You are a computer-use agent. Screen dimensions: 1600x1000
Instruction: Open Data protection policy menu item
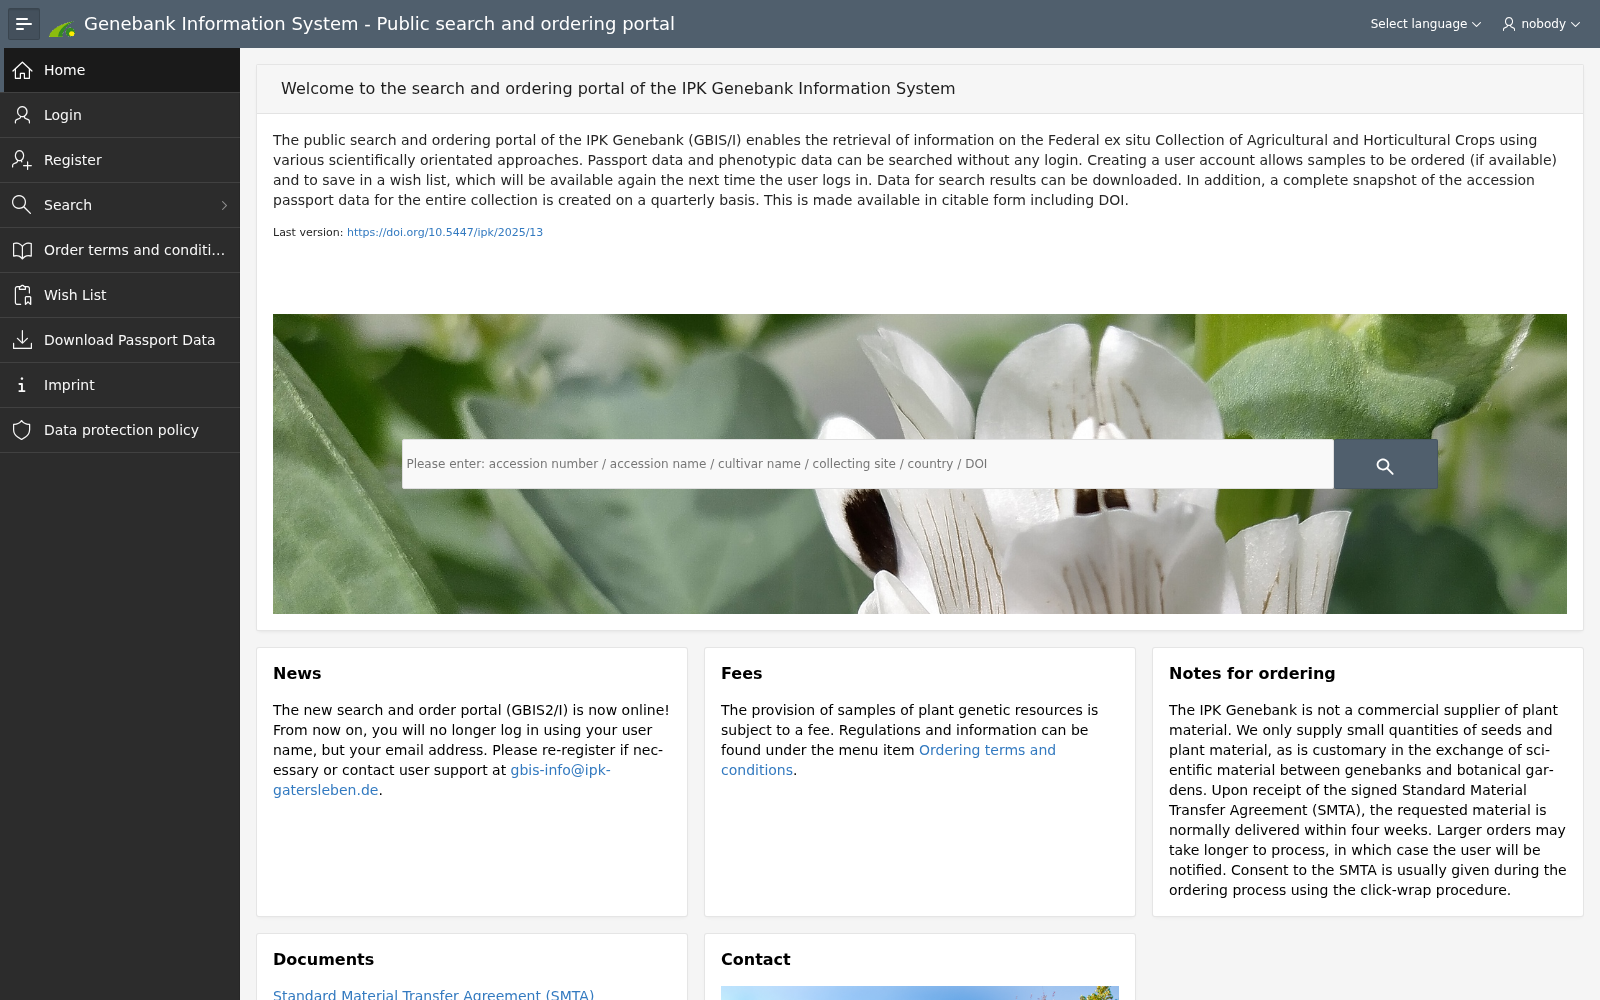point(120,430)
